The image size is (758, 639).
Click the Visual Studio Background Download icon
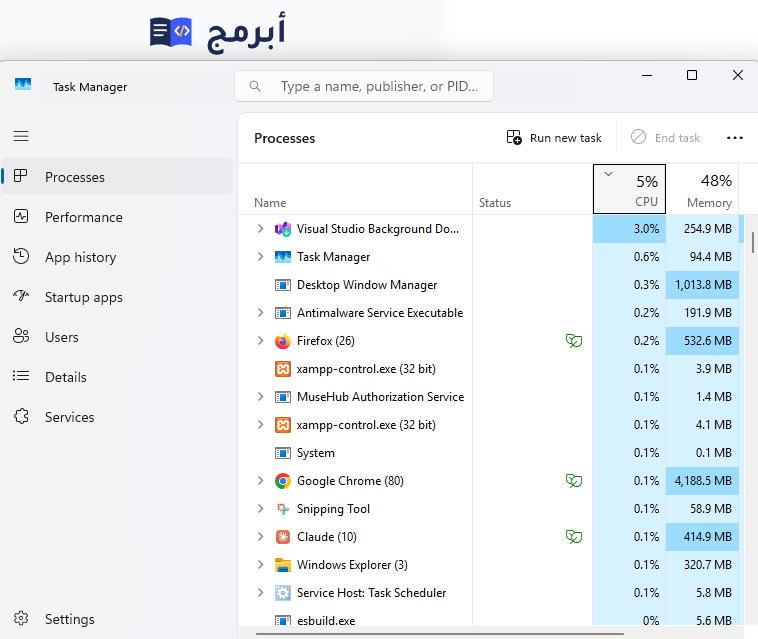tap(283, 229)
